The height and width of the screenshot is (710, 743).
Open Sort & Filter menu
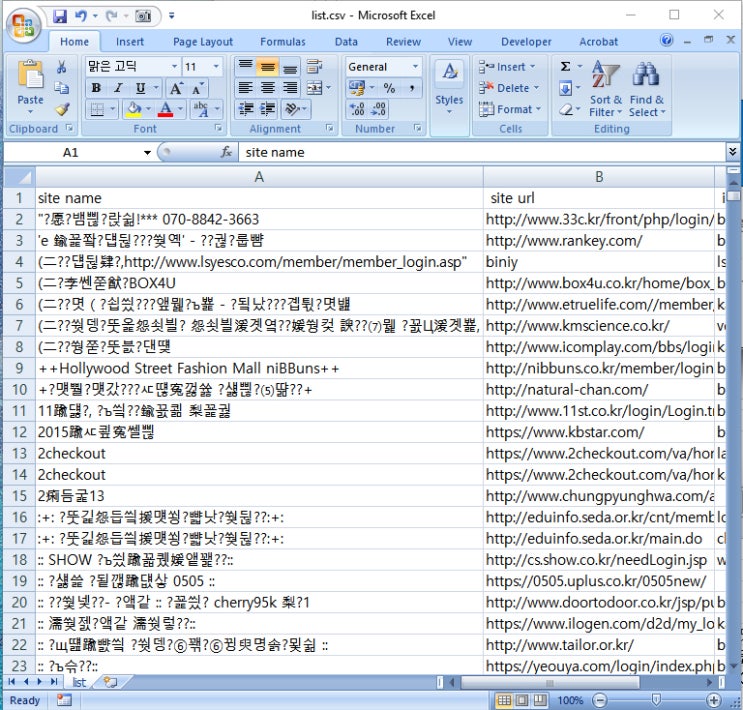[x=606, y=90]
